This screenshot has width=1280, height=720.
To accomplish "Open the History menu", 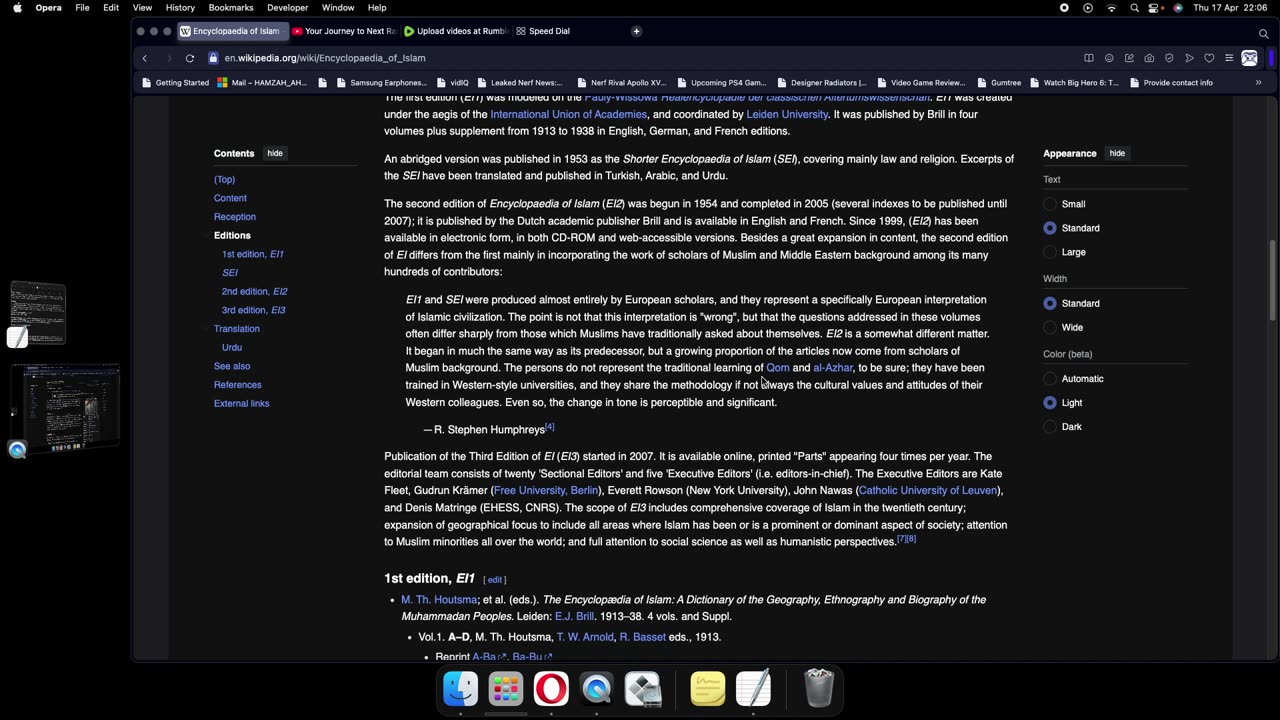I will click(x=180, y=8).
